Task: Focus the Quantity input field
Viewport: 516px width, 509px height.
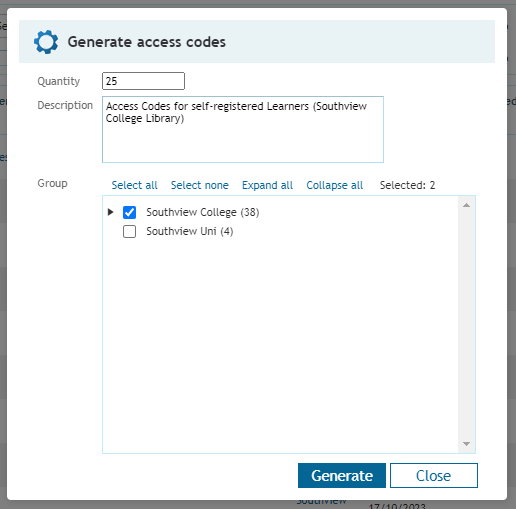Action: pos(143,81)
